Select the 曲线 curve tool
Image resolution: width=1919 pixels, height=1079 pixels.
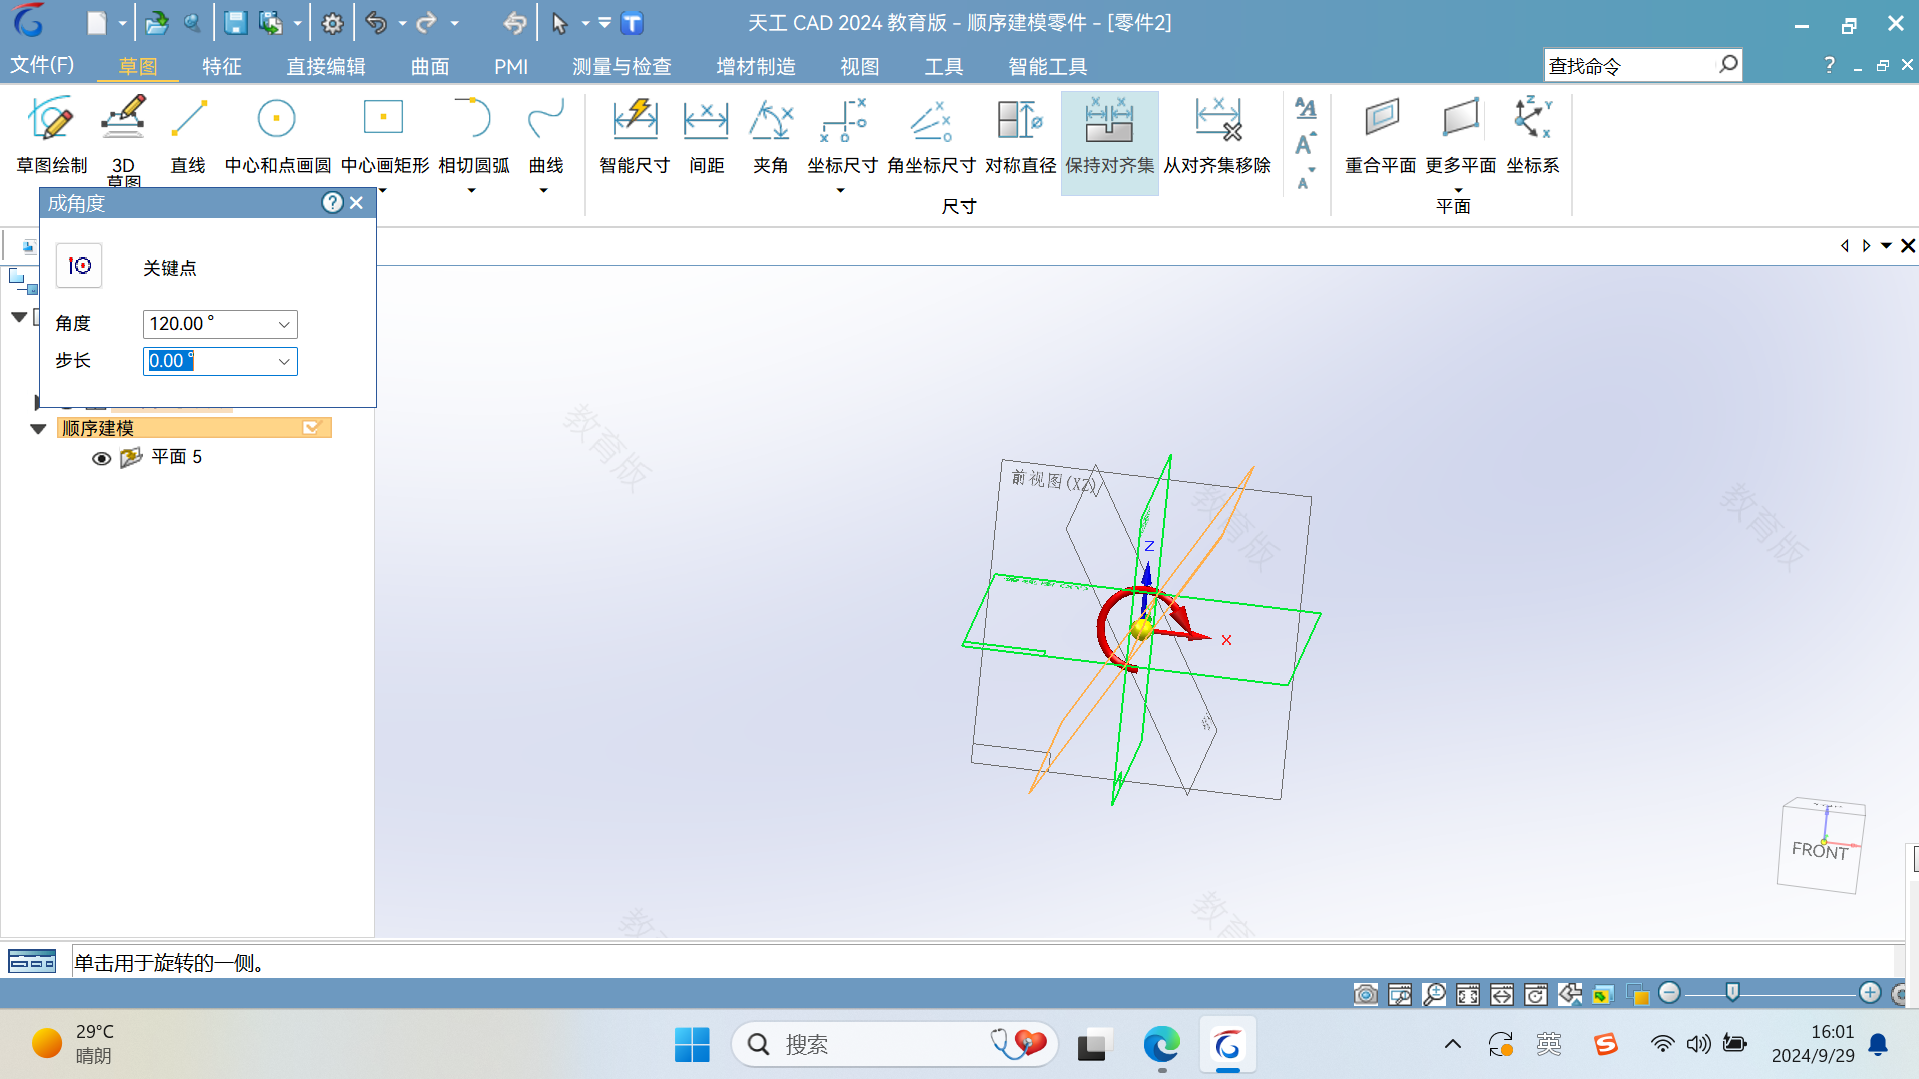(x=545, y=136)
